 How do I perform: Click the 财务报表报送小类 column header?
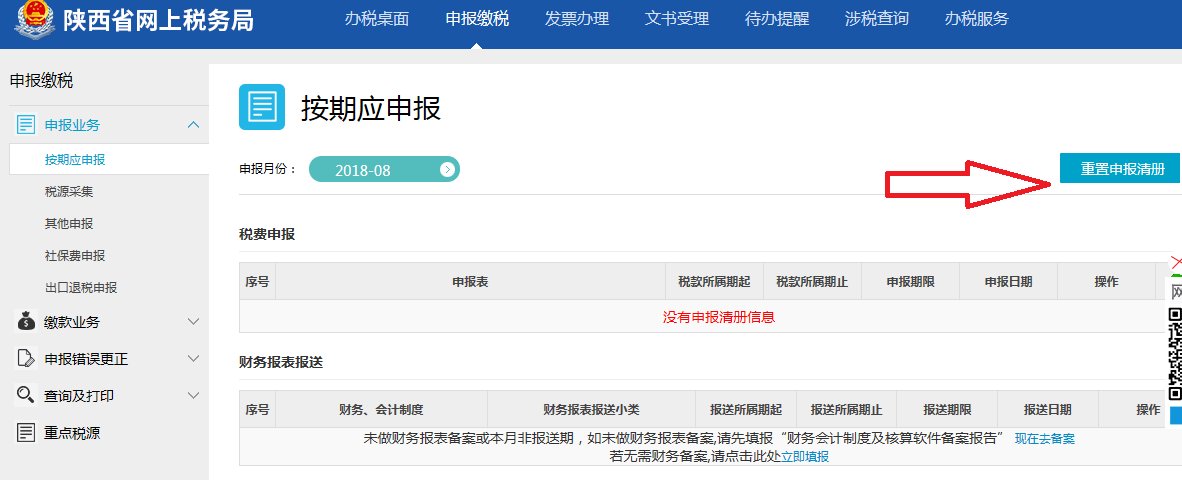coord(592,410)
